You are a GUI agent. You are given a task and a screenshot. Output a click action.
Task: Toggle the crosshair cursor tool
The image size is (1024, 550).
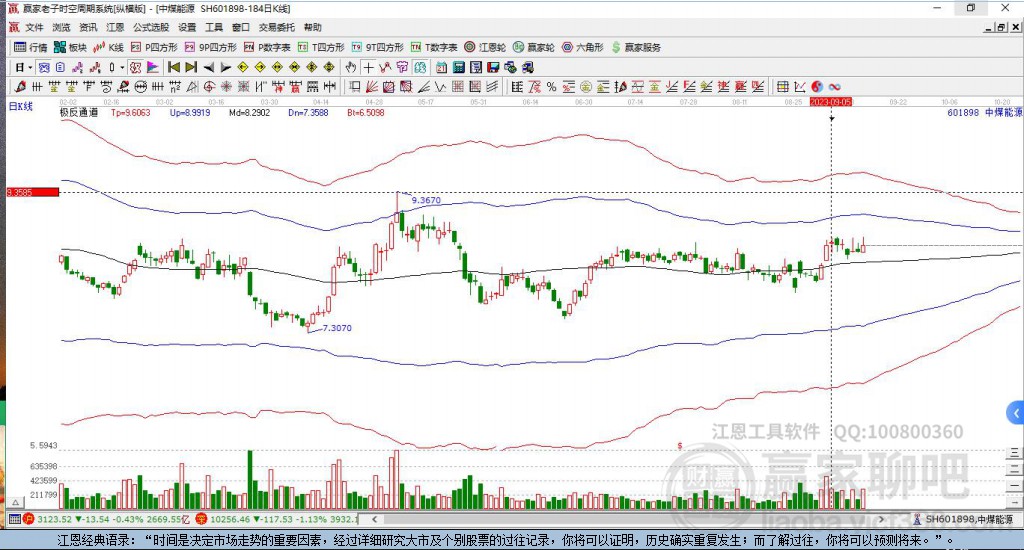368,67
